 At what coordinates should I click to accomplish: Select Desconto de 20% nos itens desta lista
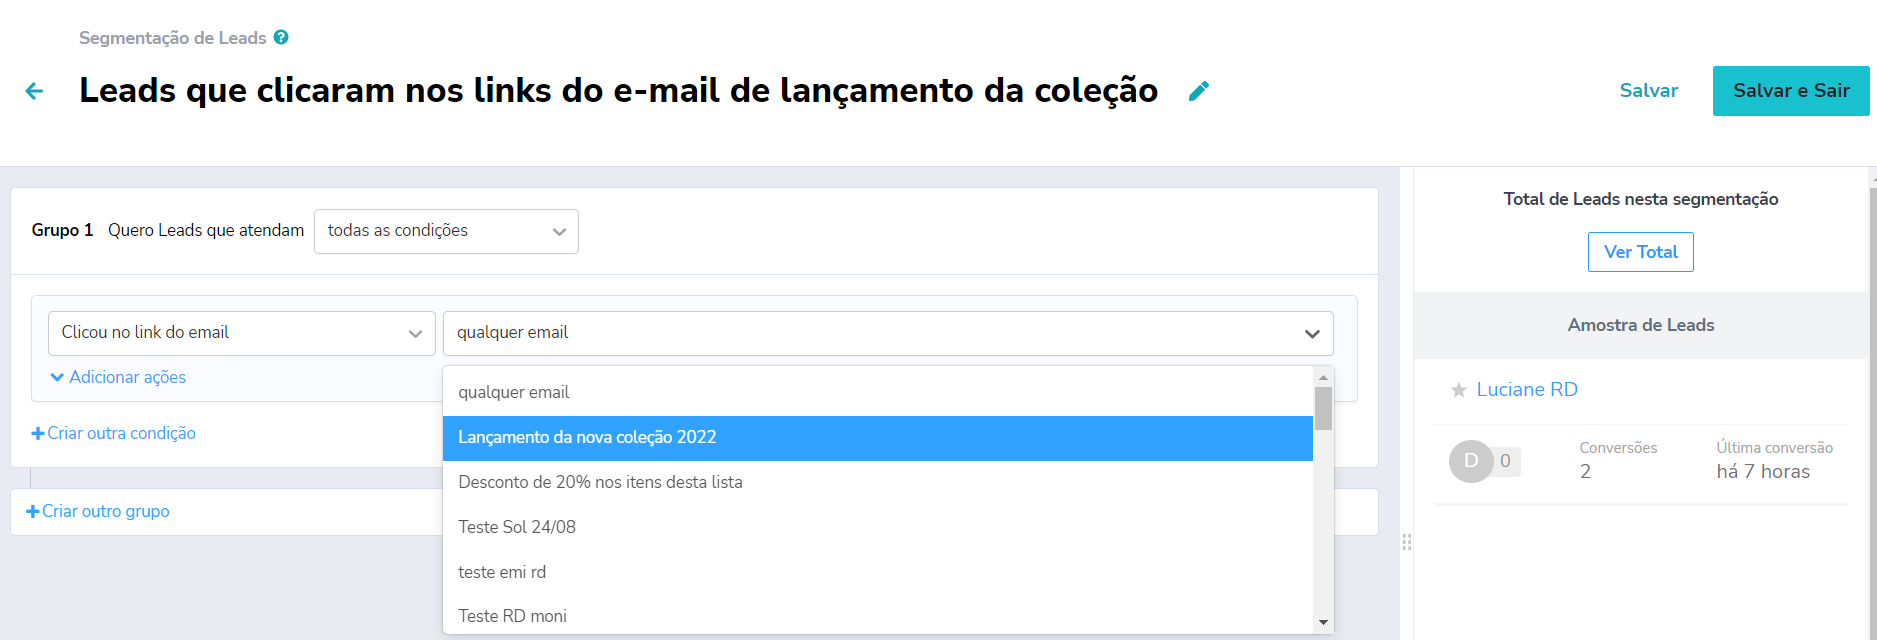point(600,482)
